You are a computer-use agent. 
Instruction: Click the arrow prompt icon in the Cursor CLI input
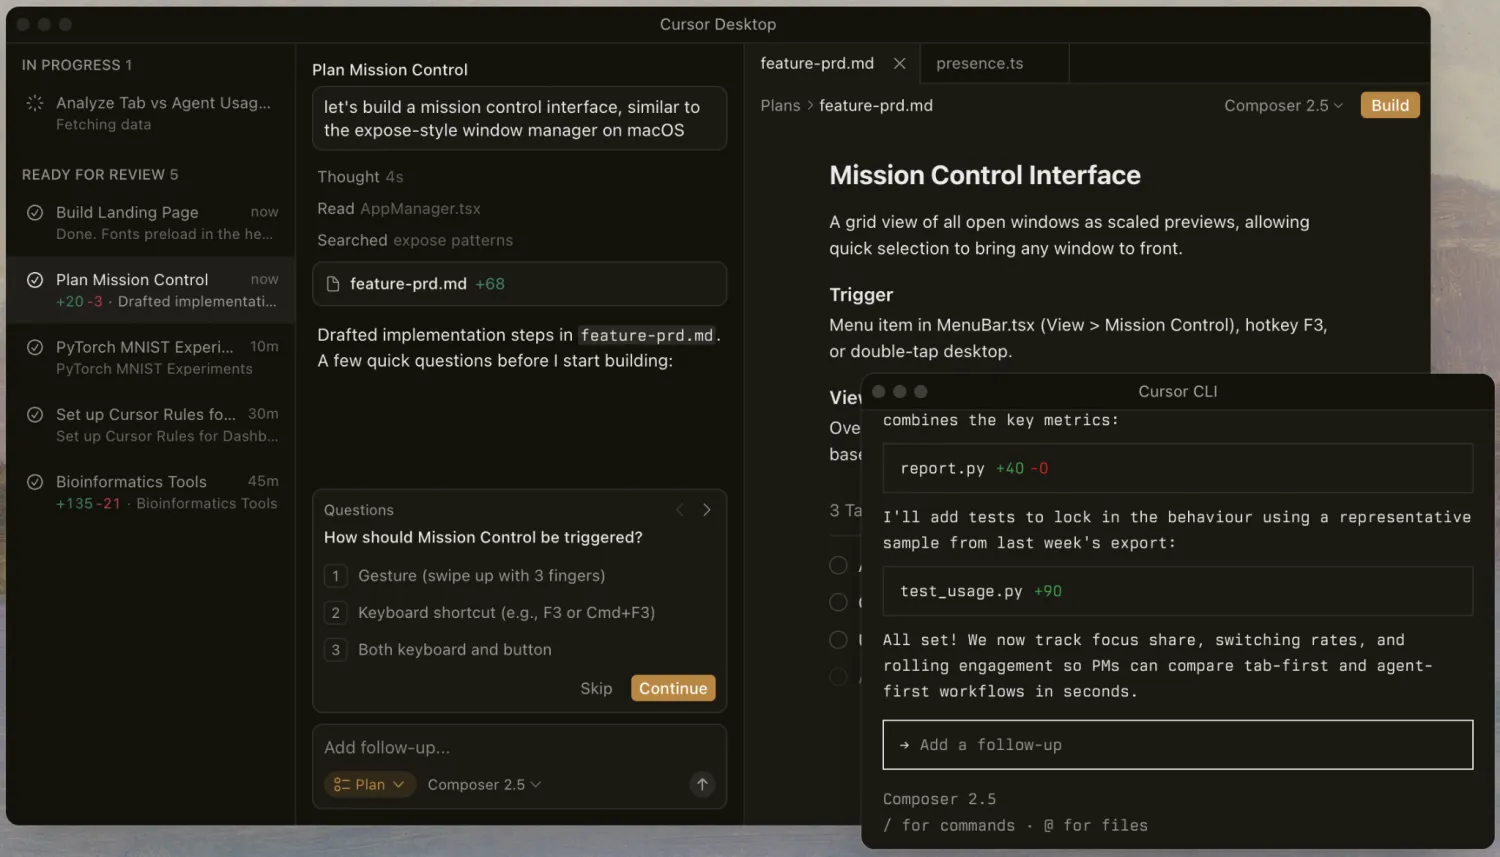pyautogui.click(x=904, y=745)
